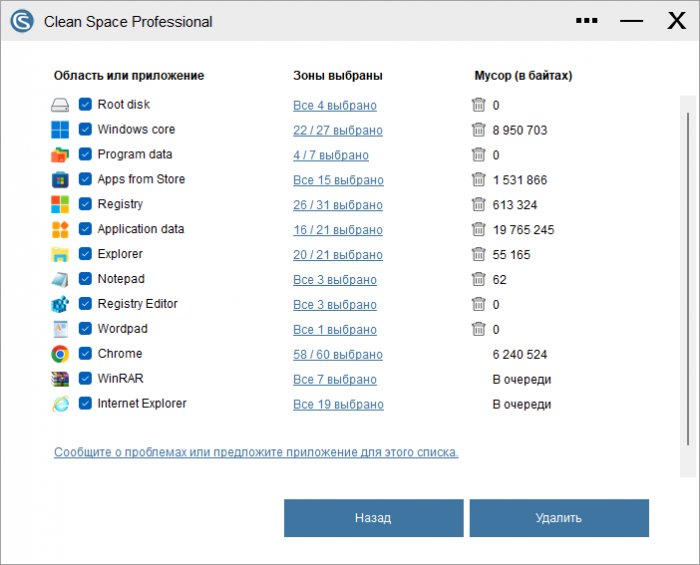The width and height of the screenshot is (700, 565).
Task: Expand the 58 / 60 Chrome zones selection
Action: coord(337,354)
